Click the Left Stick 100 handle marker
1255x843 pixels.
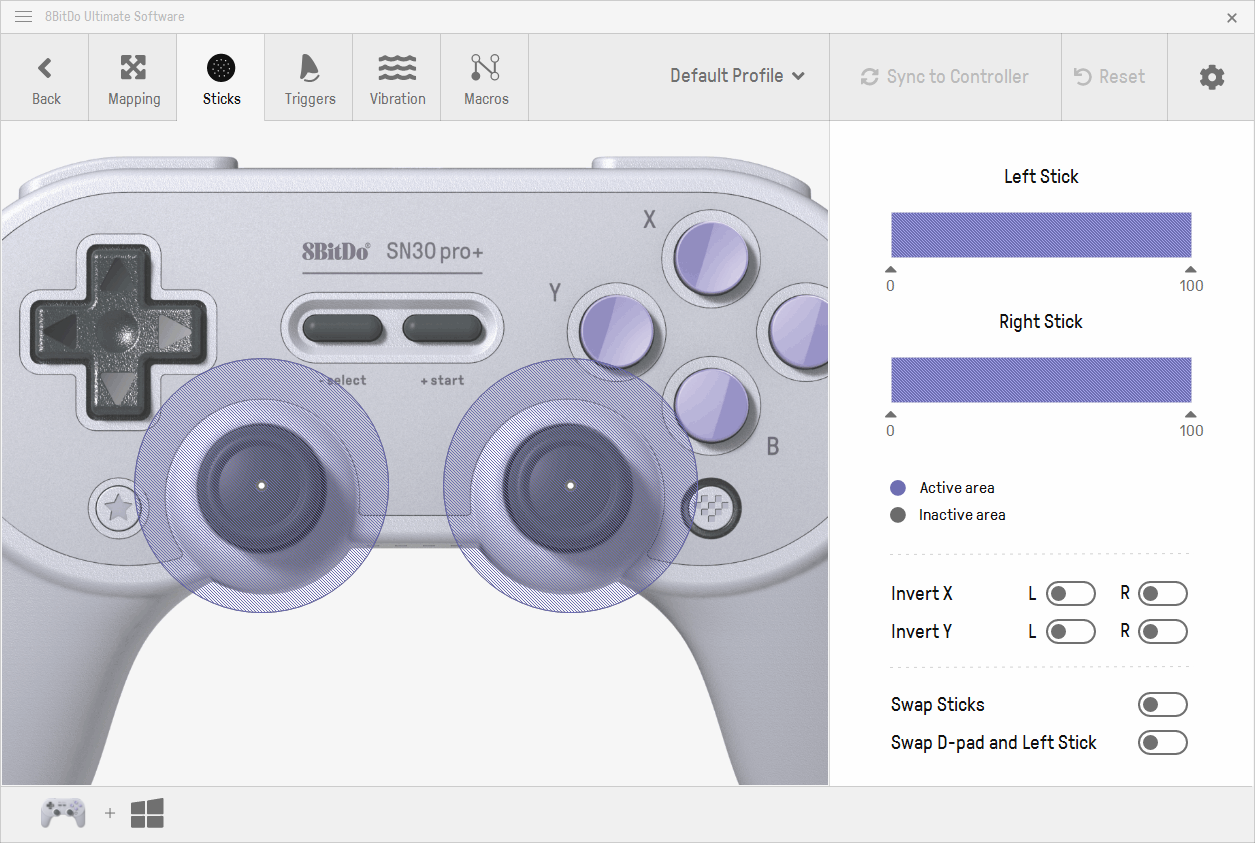pyautogui.click(x=1190, y=269)
